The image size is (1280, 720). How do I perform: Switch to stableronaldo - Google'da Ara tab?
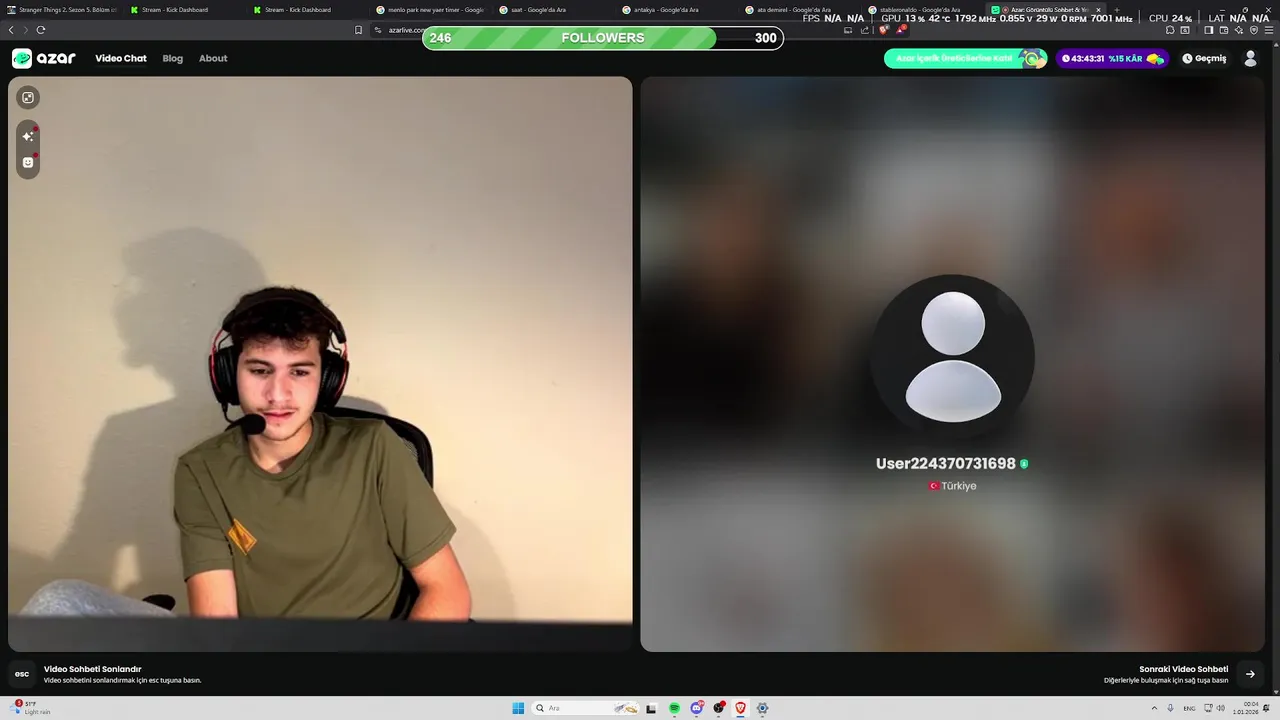click(x=922, y=10)
